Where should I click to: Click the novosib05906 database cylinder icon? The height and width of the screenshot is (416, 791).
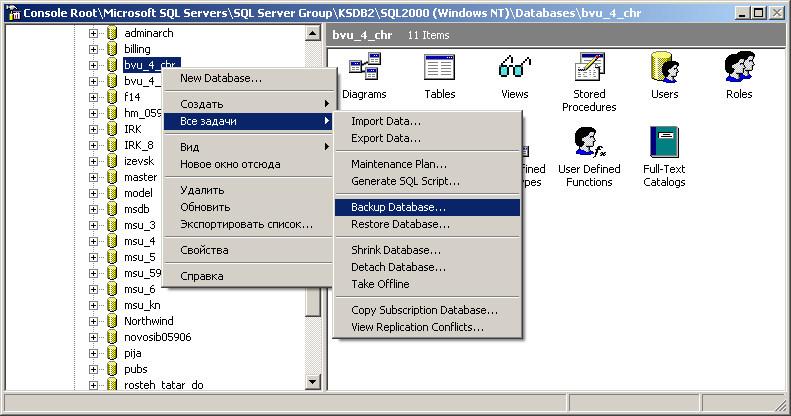[112, 337]
